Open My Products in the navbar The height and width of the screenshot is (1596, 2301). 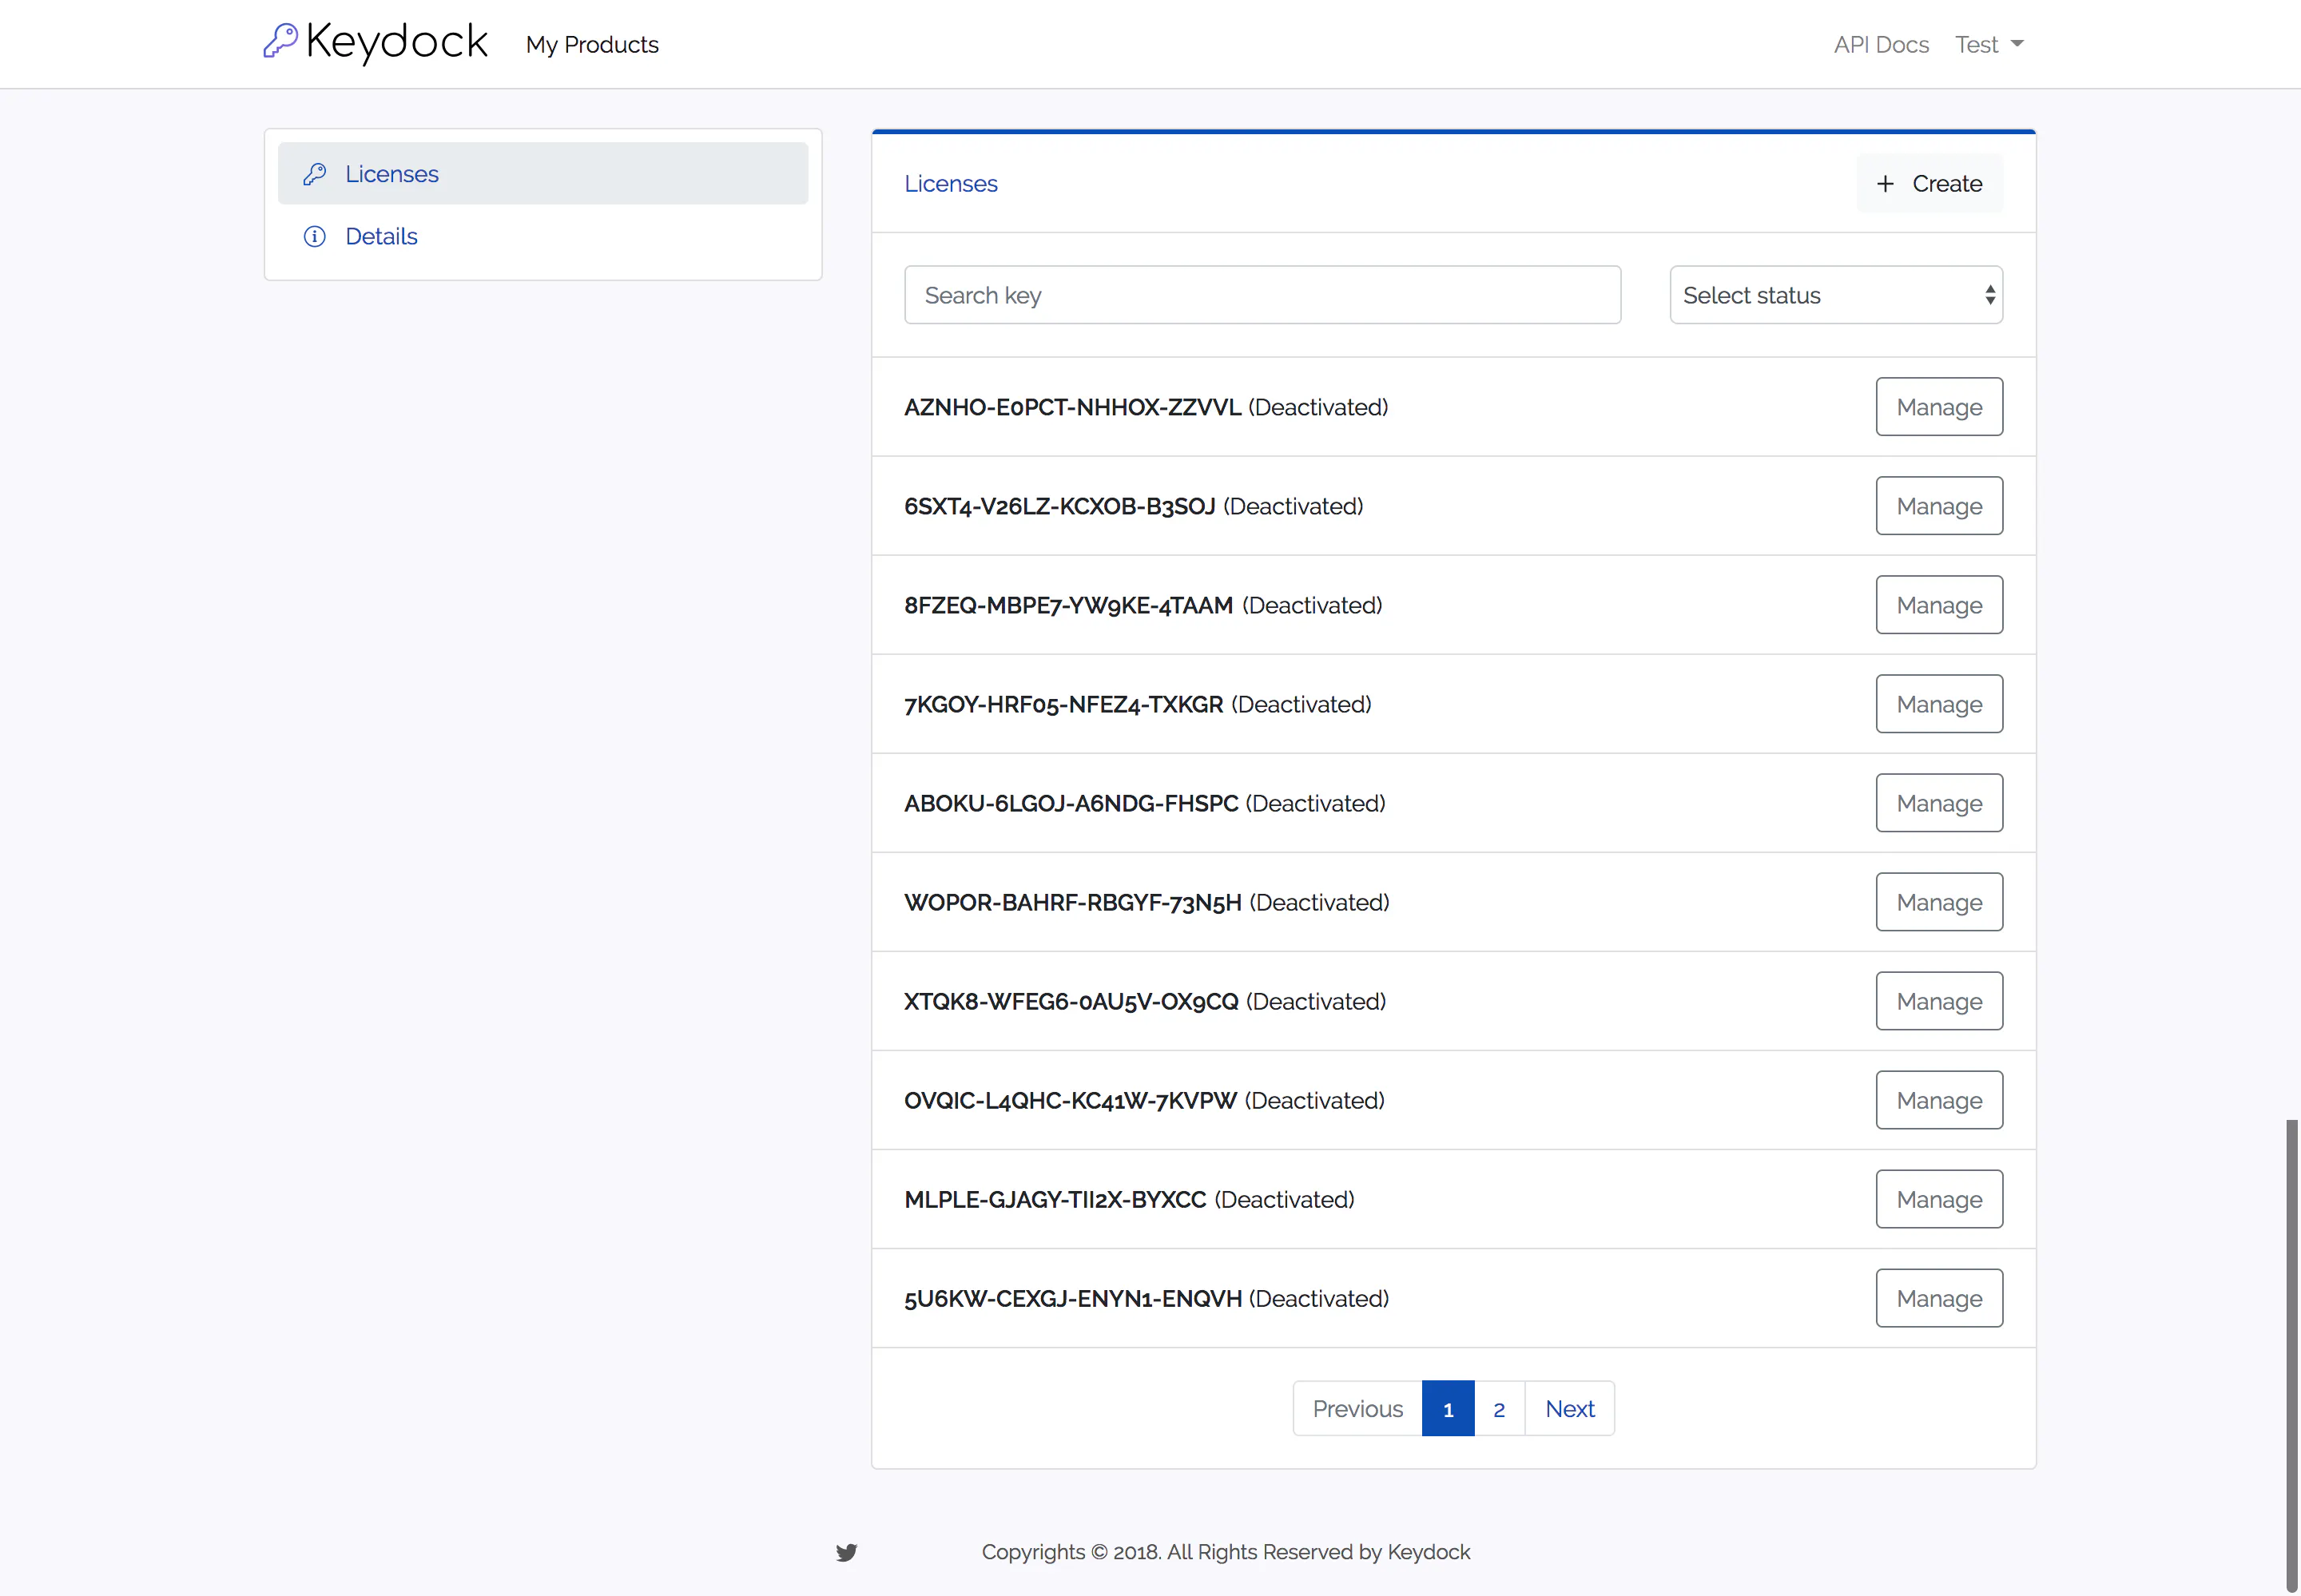(592, 44)
